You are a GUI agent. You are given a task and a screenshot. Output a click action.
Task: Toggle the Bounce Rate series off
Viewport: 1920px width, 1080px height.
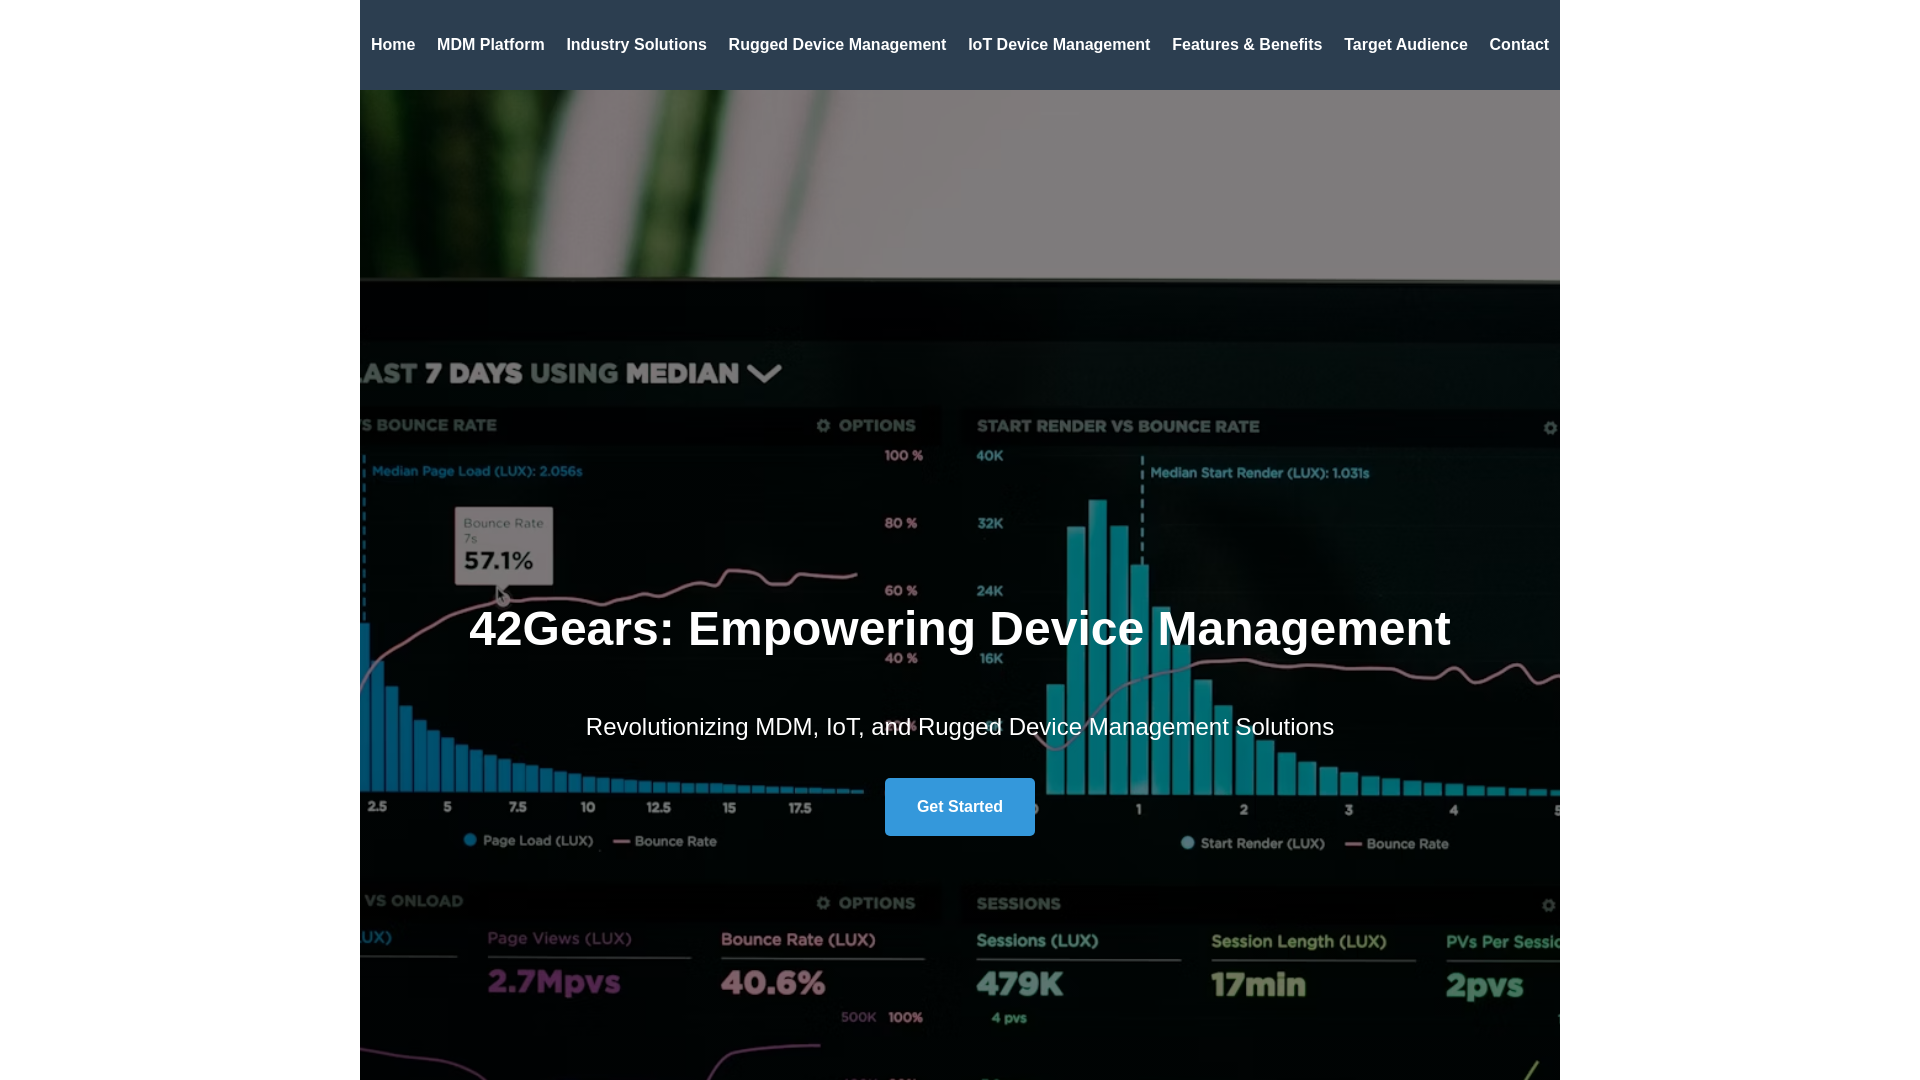(675, 841)
